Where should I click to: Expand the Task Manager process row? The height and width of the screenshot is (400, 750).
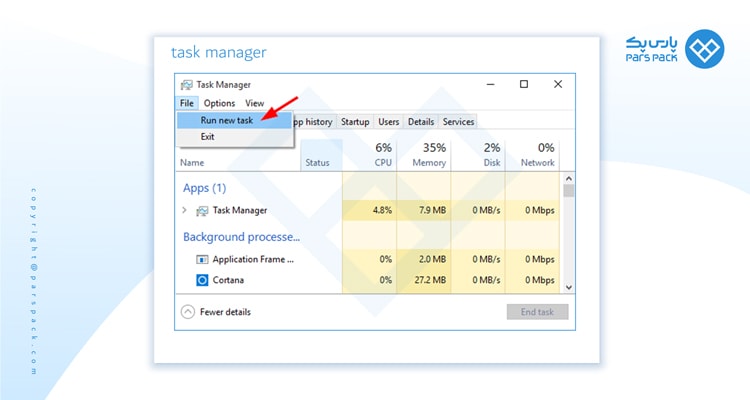point(185,210)
